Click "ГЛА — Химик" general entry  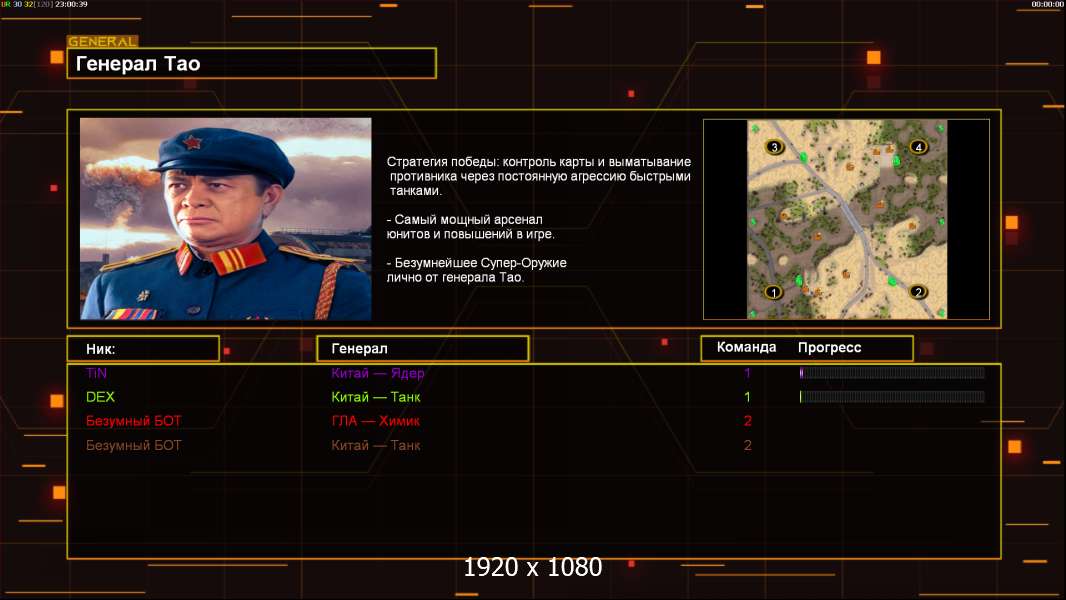tap(375, 421)
